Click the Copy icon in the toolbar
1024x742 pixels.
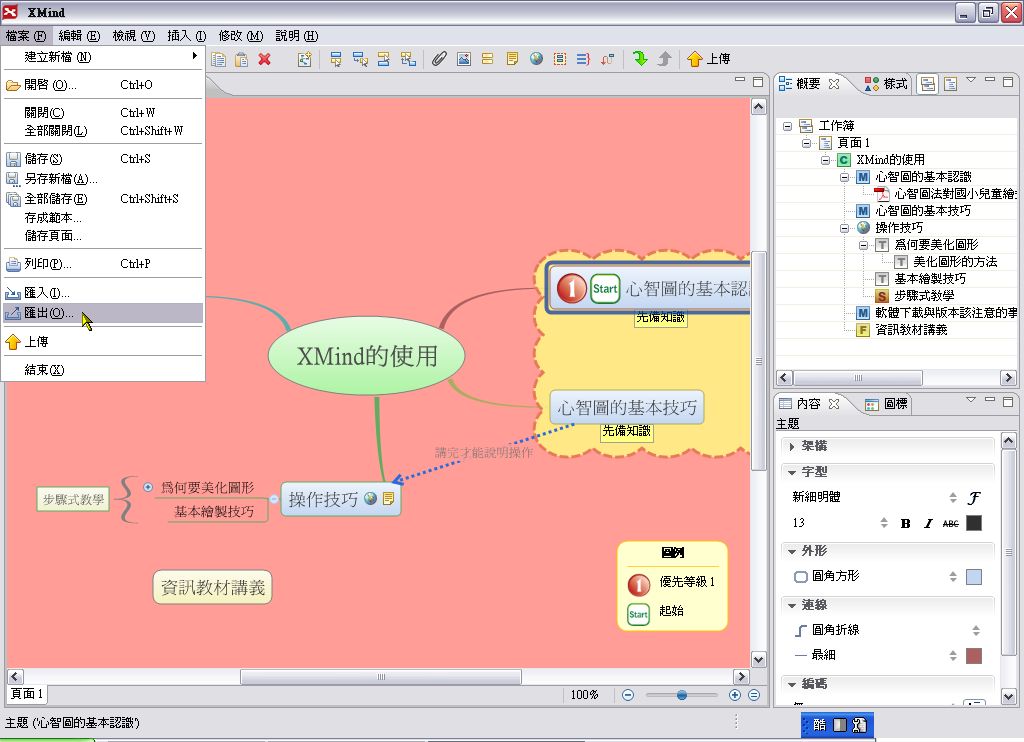pos(219,59)
